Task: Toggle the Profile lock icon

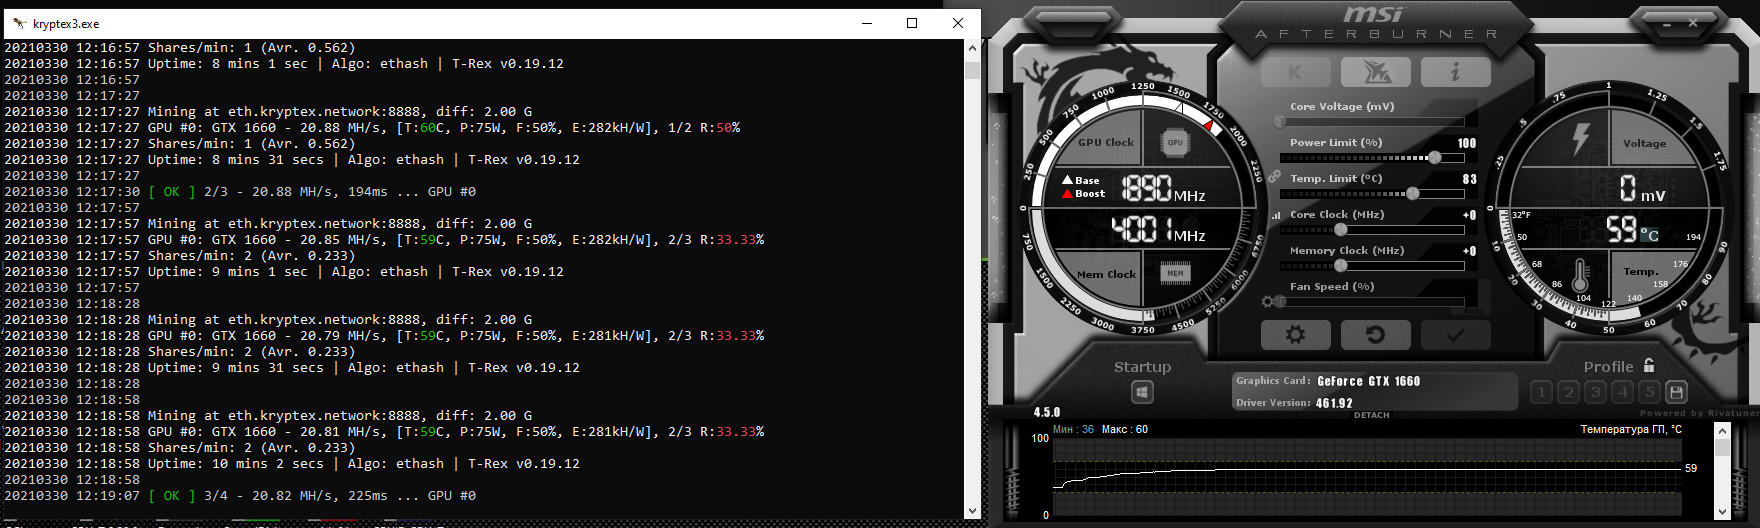Action: coord(1649,366)
